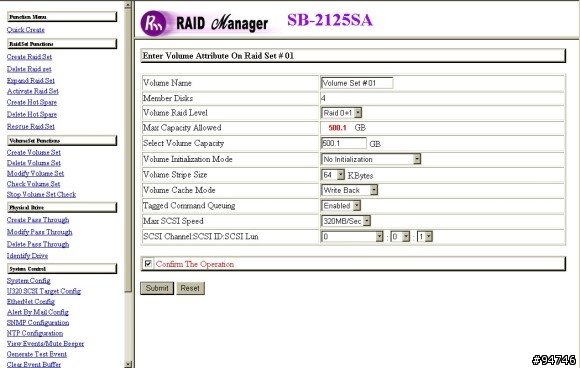Open the Create Raid Set link
580x368 pixels.
coord(29,57)
